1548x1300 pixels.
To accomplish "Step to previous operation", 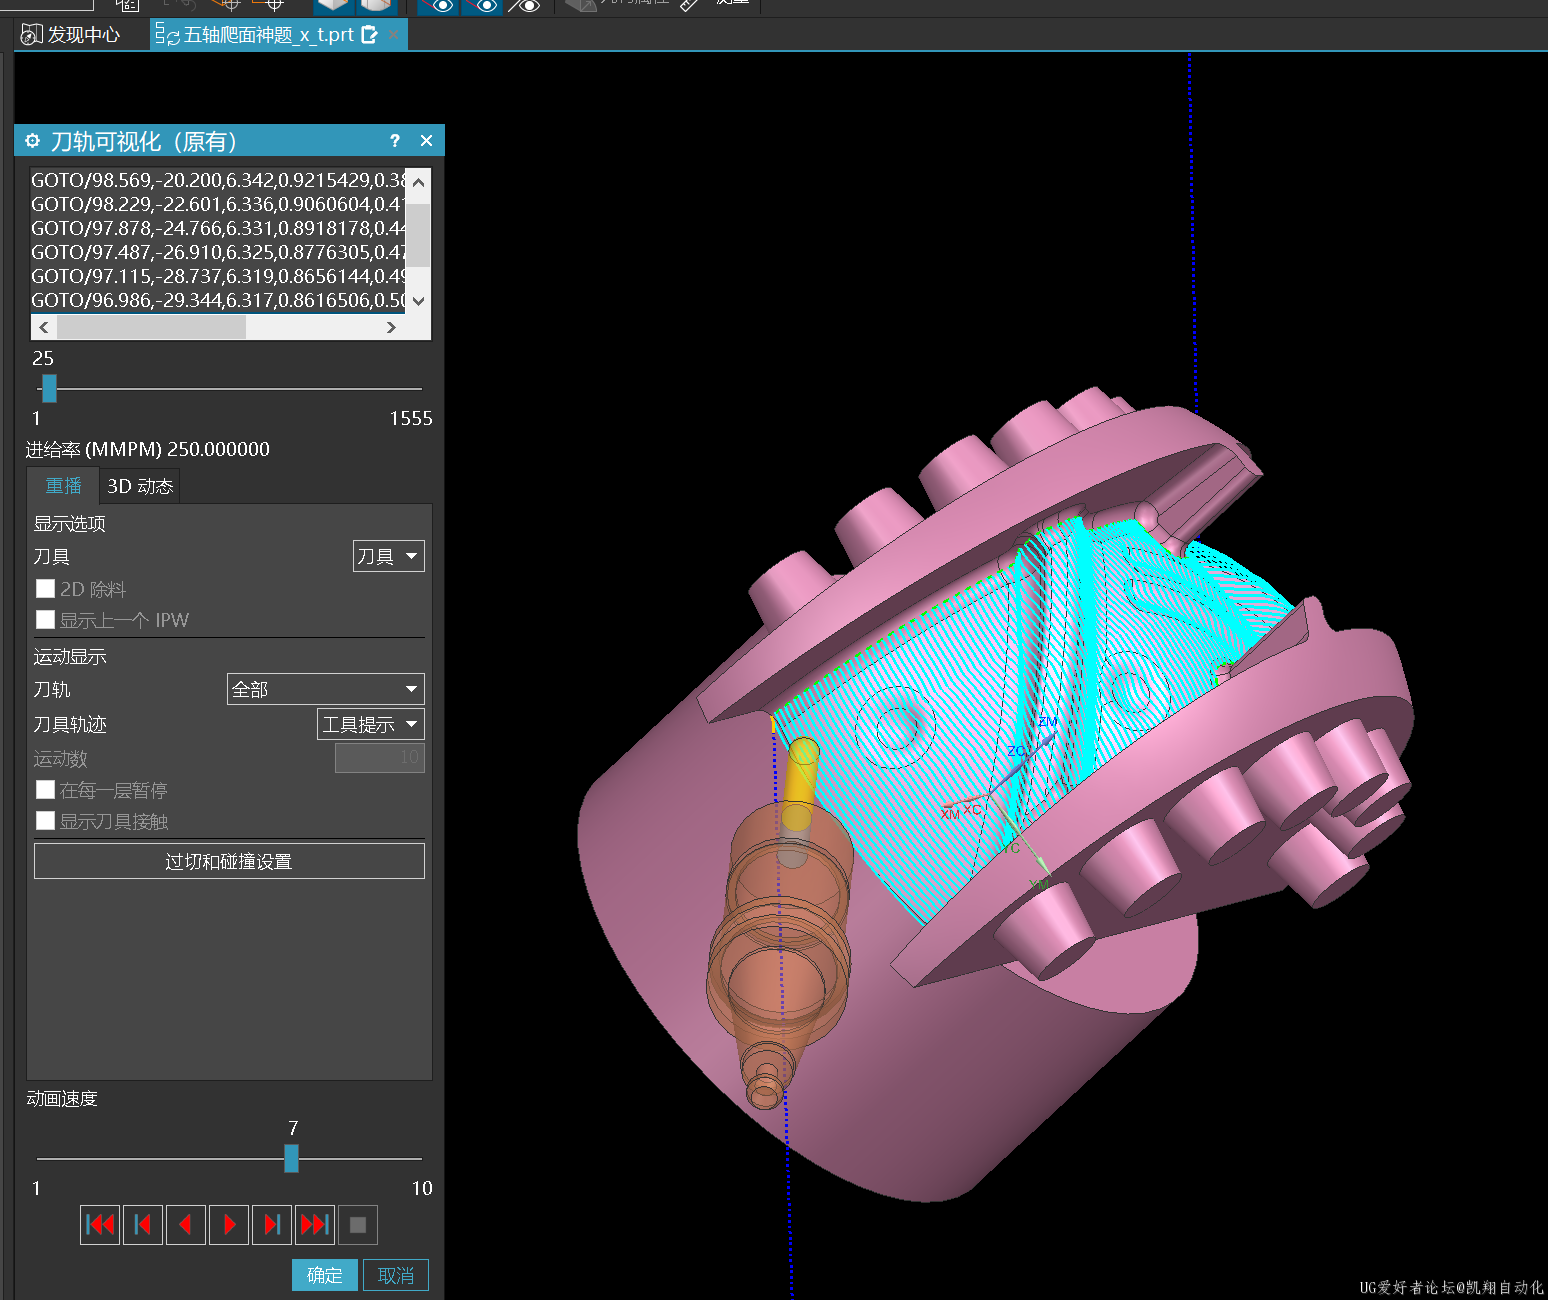I will click(143, 1225).
